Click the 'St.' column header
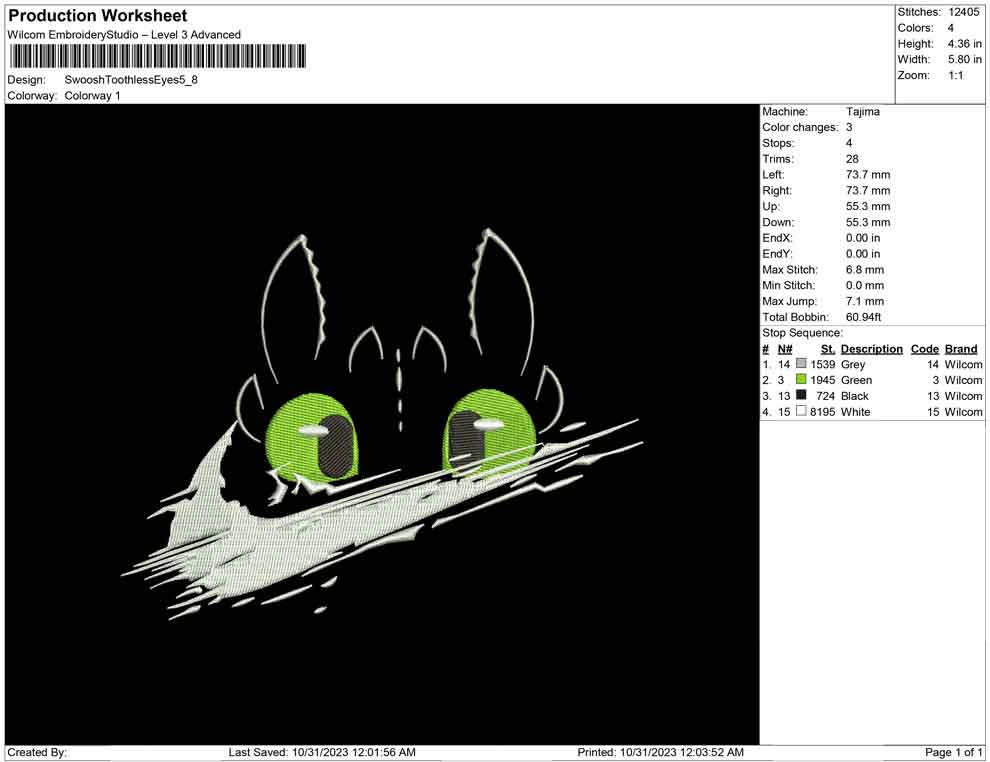Screen dimensions: 990x762 tap(828, 349)
